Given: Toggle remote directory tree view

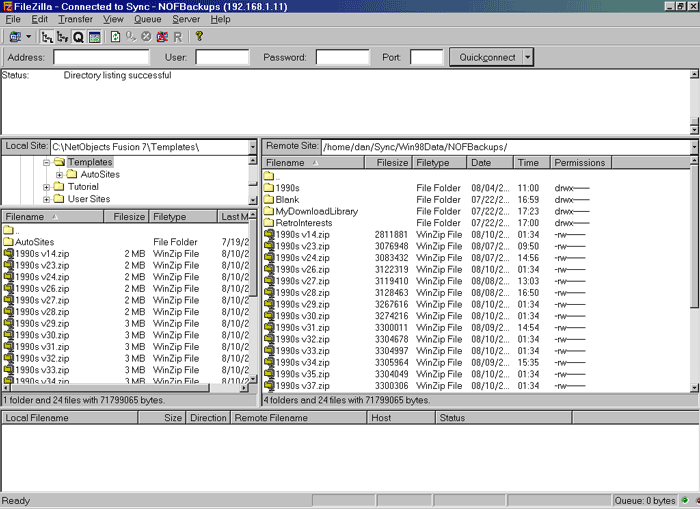Looking at the screenshot, I should [x=62, y=37].
